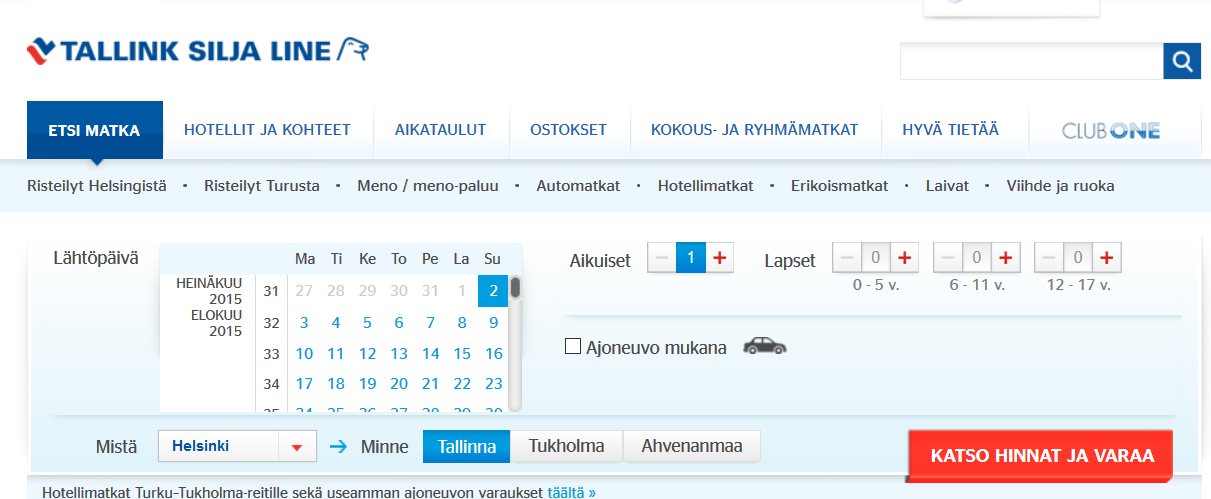
Task: Select date 20 in the calendar
Action: 399,384
